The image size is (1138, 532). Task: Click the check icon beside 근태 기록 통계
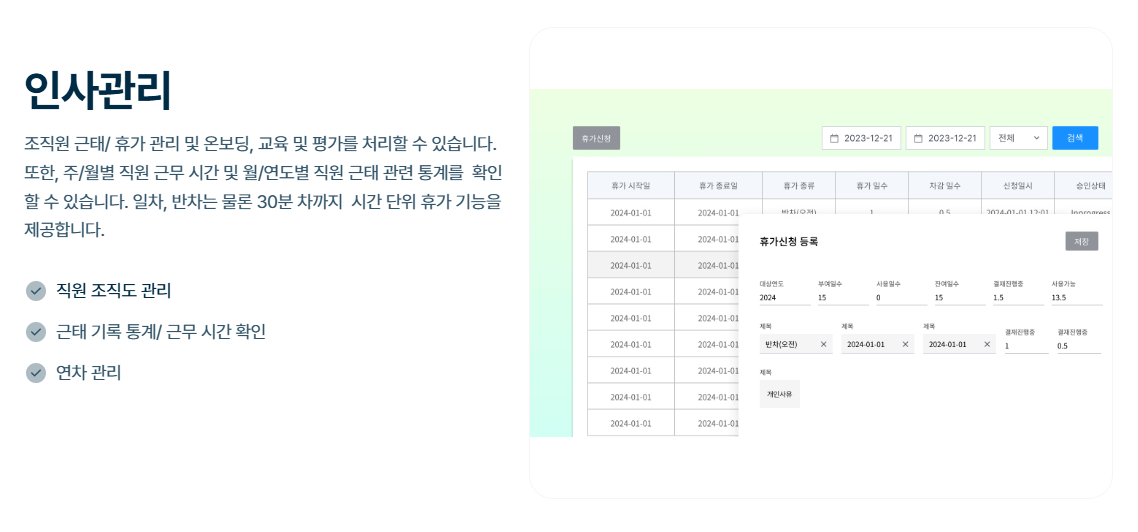click(36, 332)
